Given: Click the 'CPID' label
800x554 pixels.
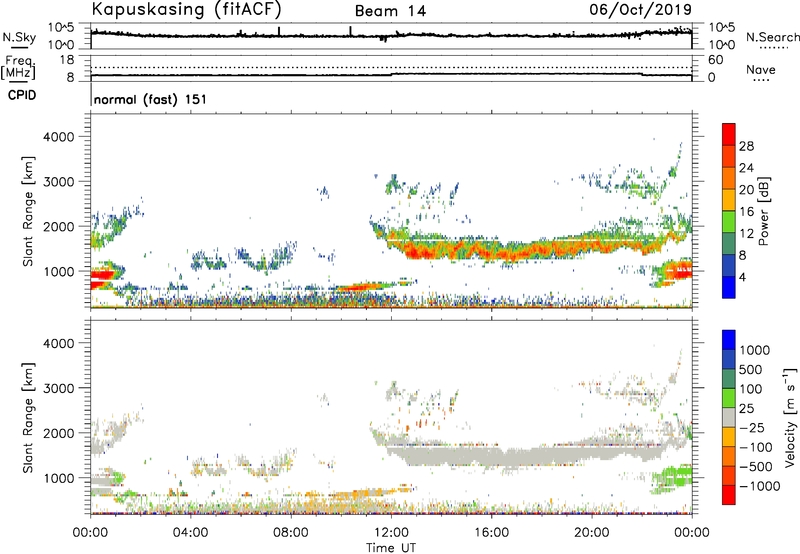Looking at the screenshot, I should click(22, 95).
